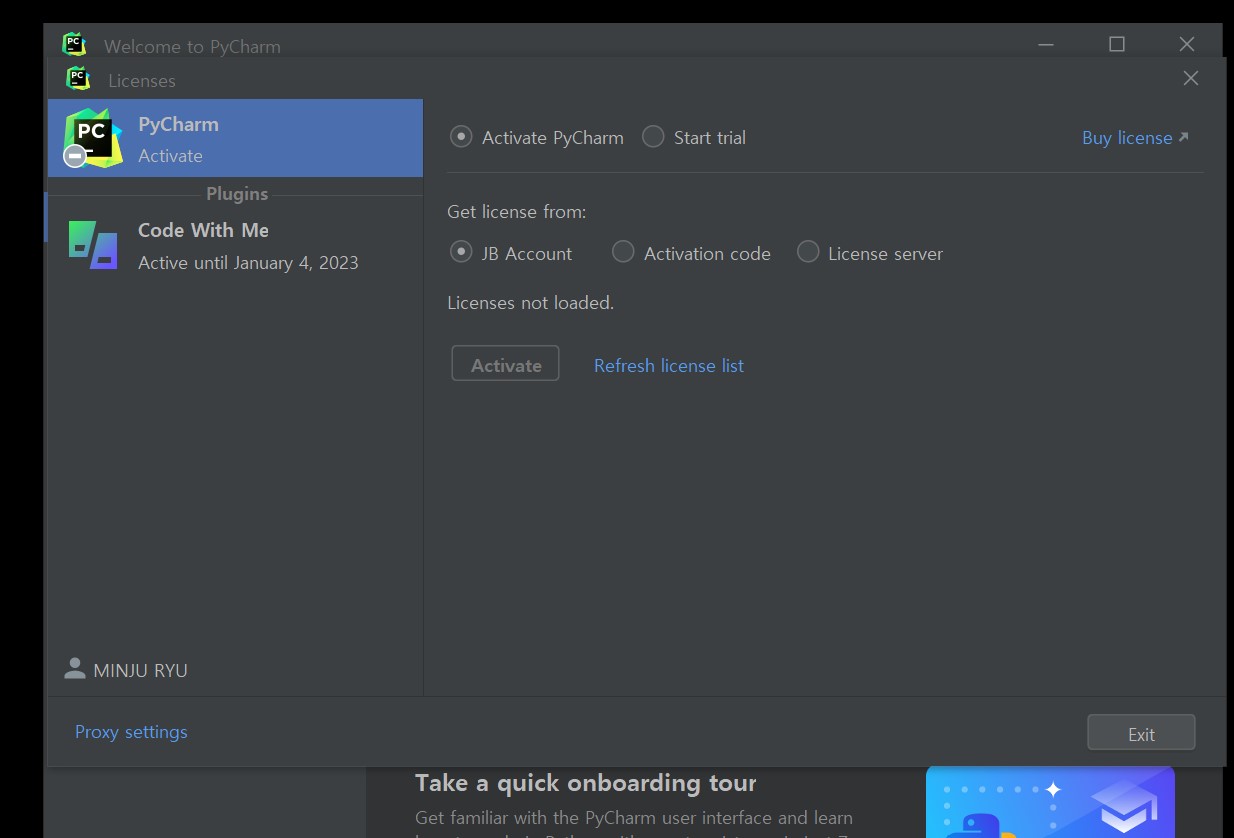
Task: Click the onboarding tour illustration in Welcome window
Action: pos(1050,802)
